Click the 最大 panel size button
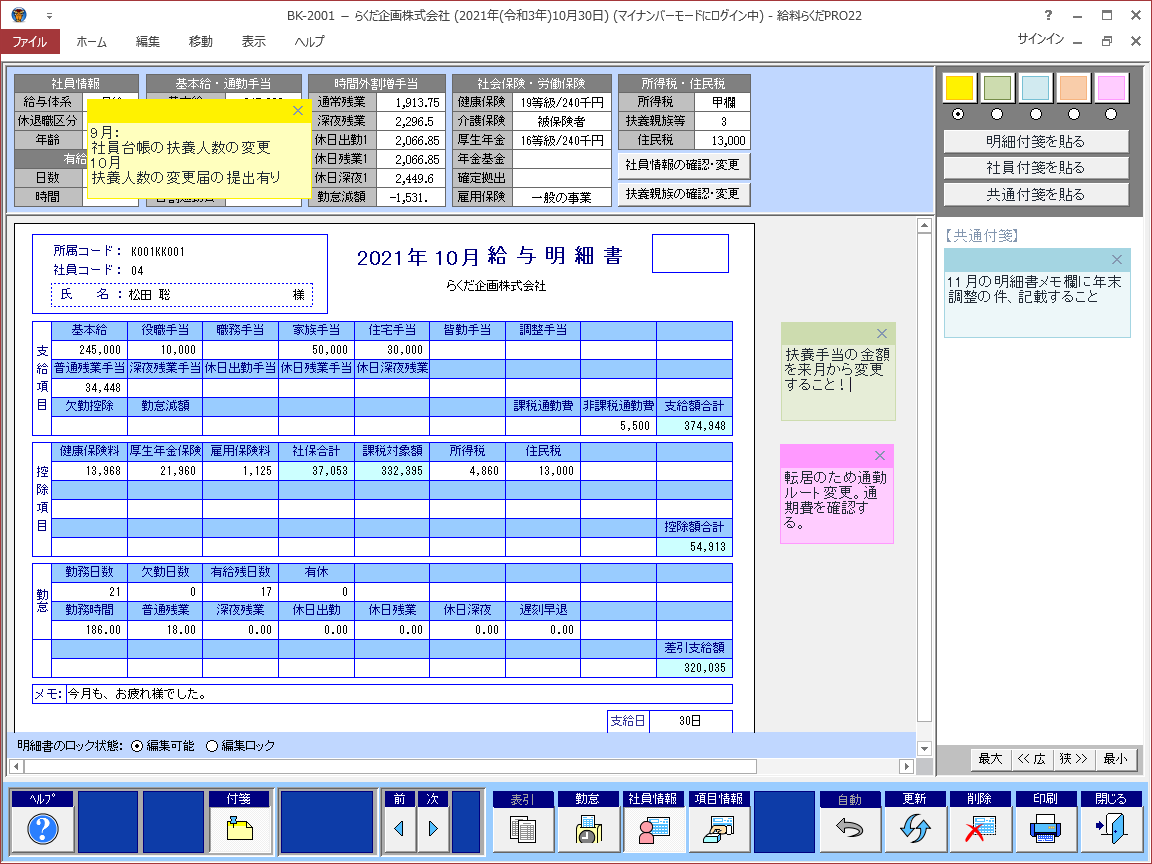Viewport: 1152px width, 864px height. (x=990, y=759)
